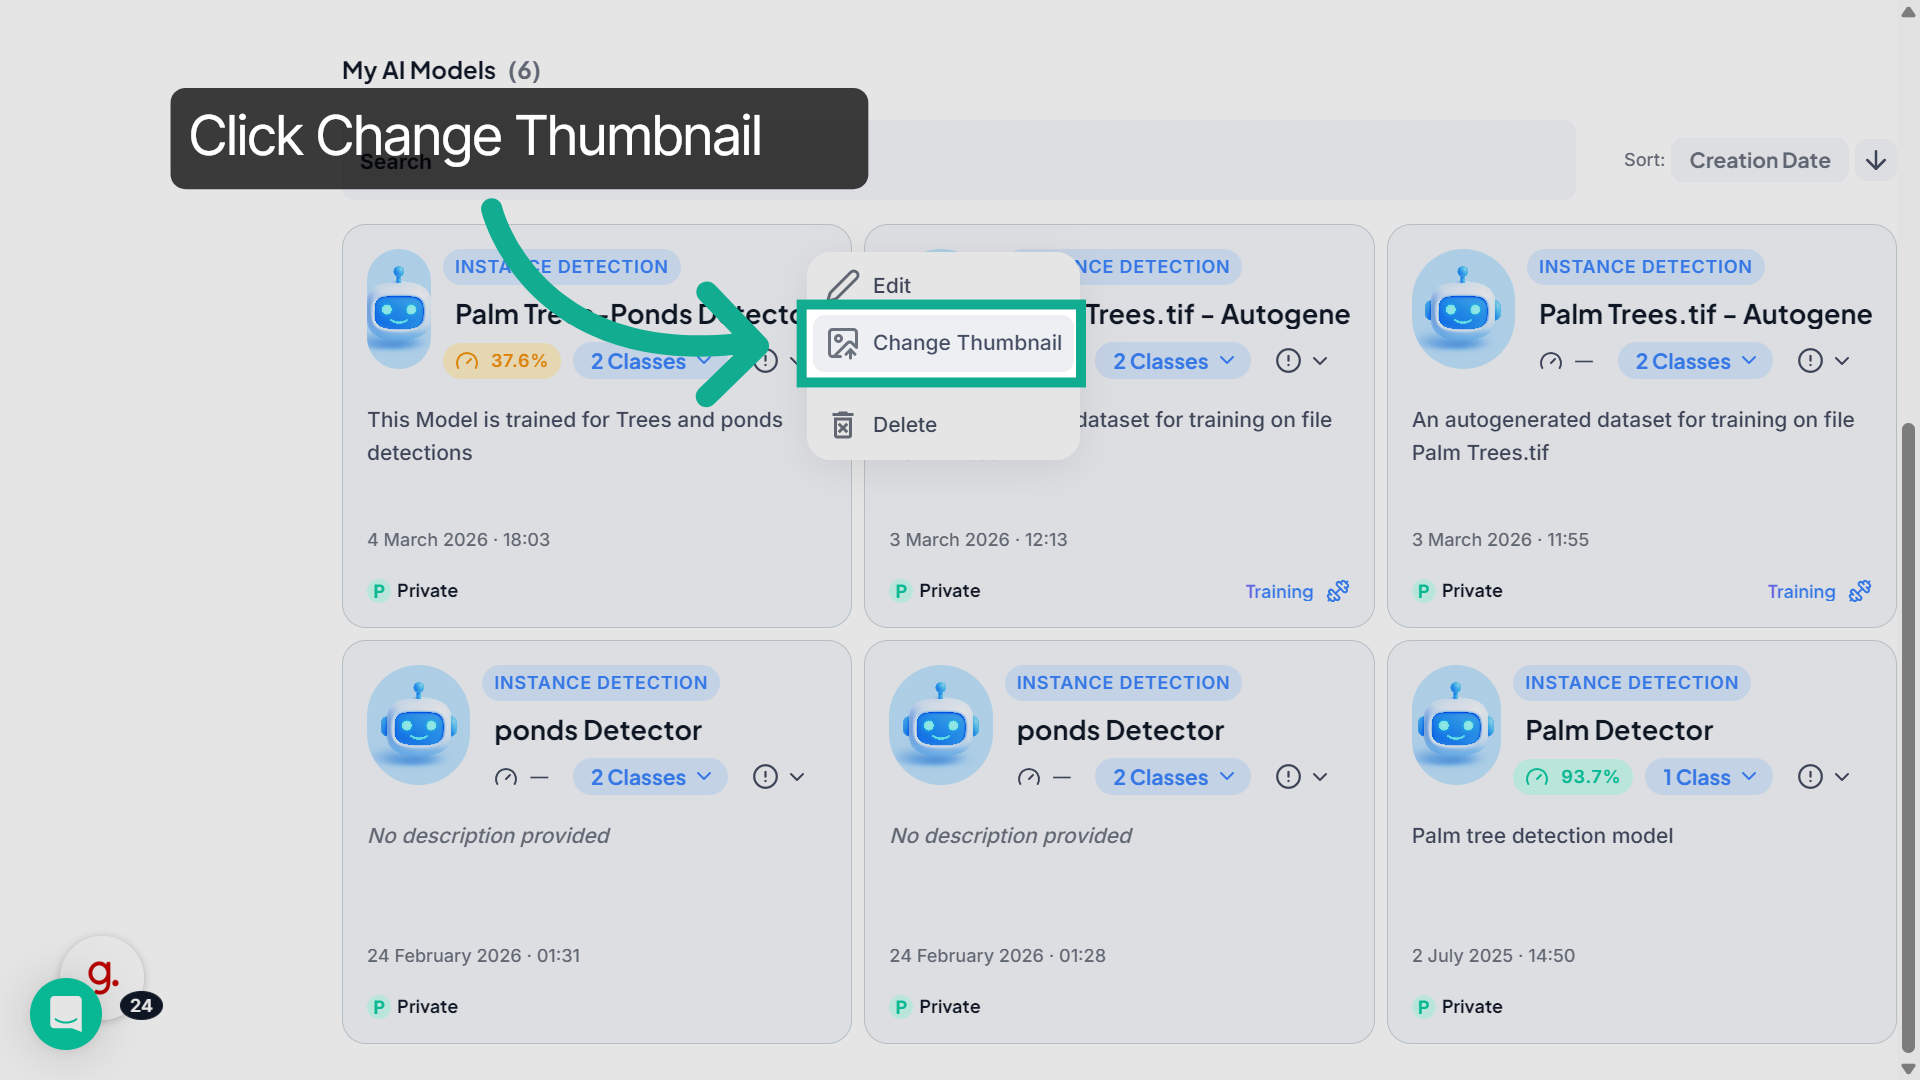Click Training link on the 12:13 card
Viewport: 1920px width, 1080px height.
(1279, 591)
